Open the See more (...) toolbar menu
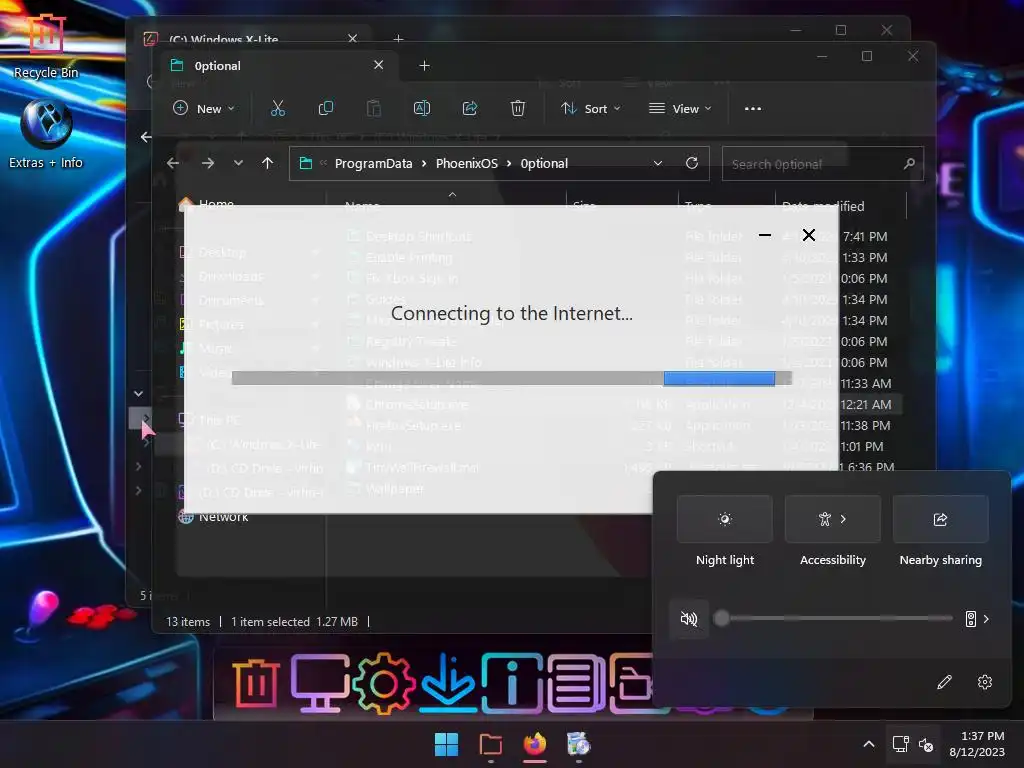Screen dimensions: 1024x768 (753, 108)
